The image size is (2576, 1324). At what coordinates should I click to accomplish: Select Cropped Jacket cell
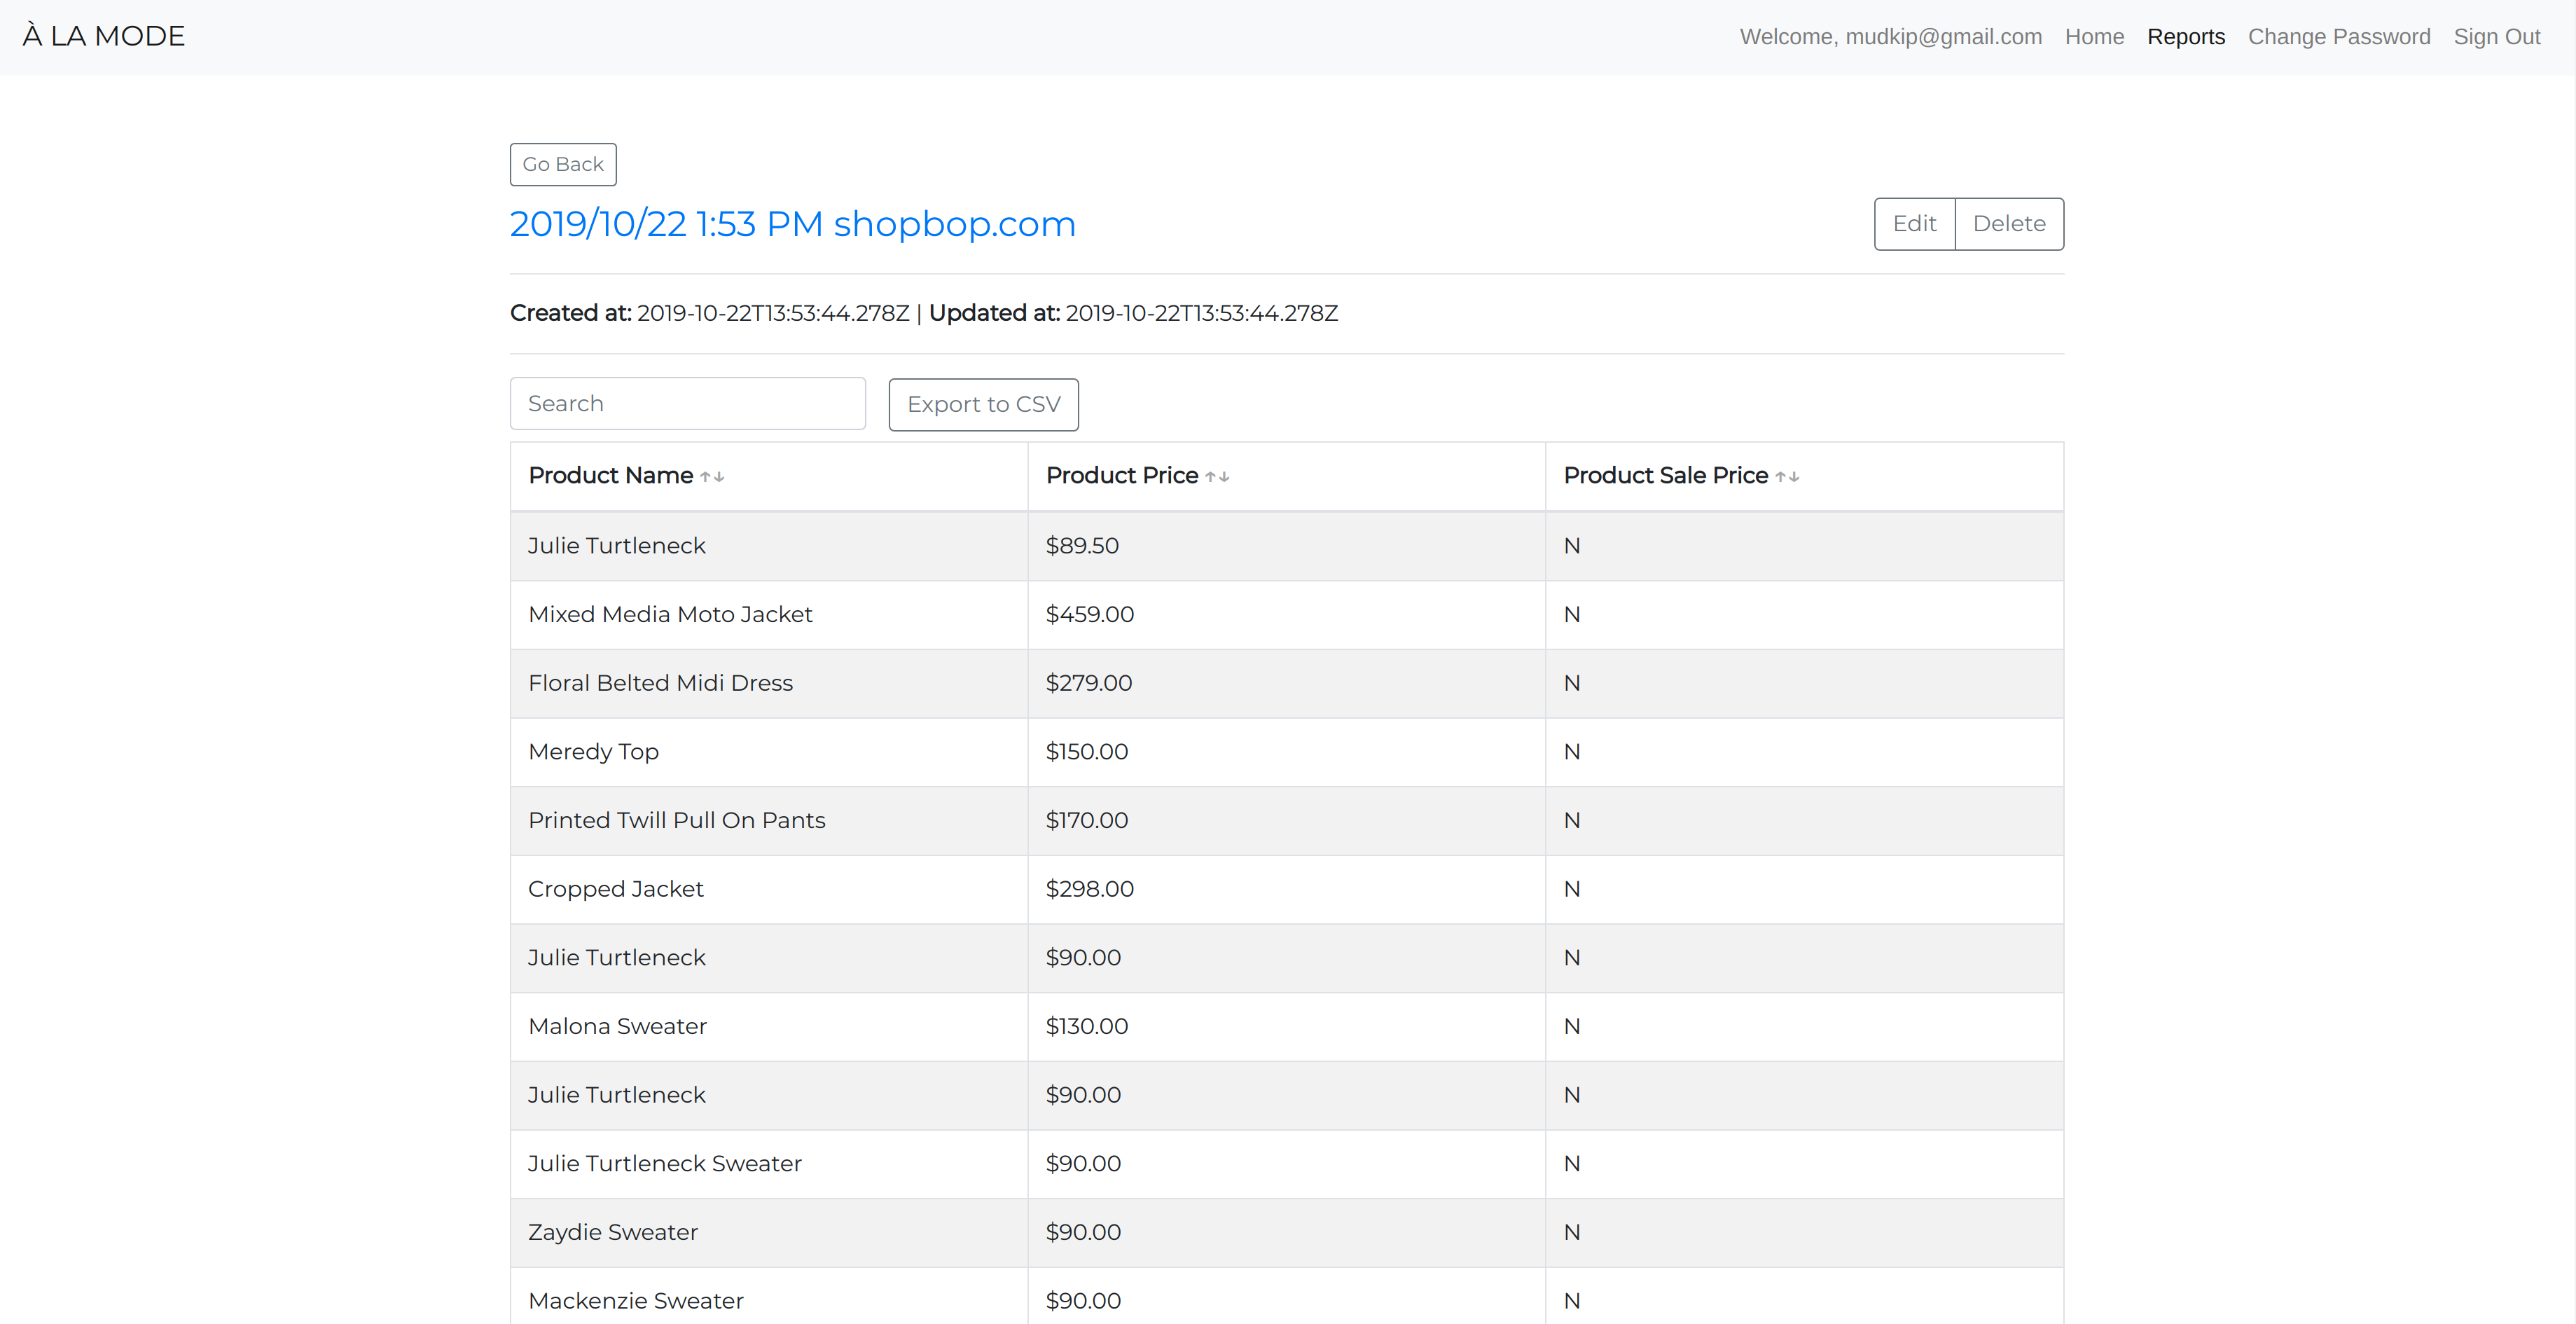(x=769, y=890)
